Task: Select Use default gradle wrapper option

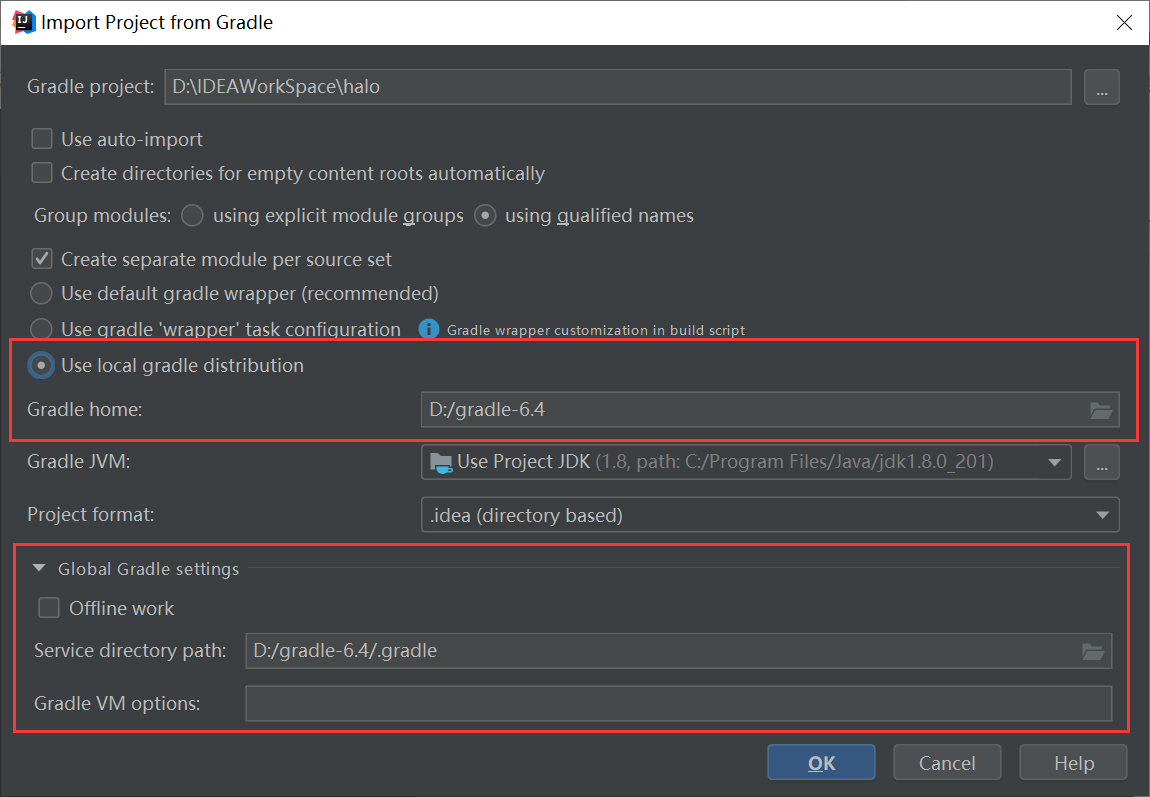Action: click(41, 294)
